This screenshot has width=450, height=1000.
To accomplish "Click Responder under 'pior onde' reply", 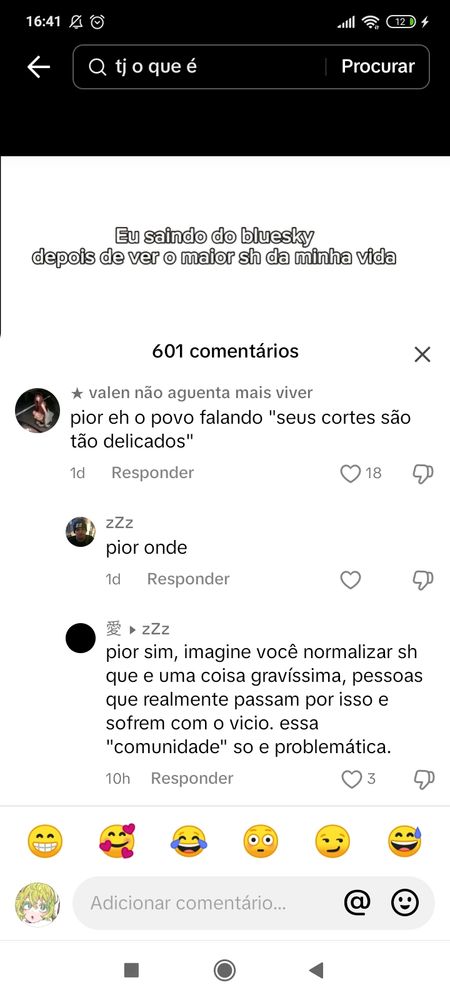I will [188, 579].
